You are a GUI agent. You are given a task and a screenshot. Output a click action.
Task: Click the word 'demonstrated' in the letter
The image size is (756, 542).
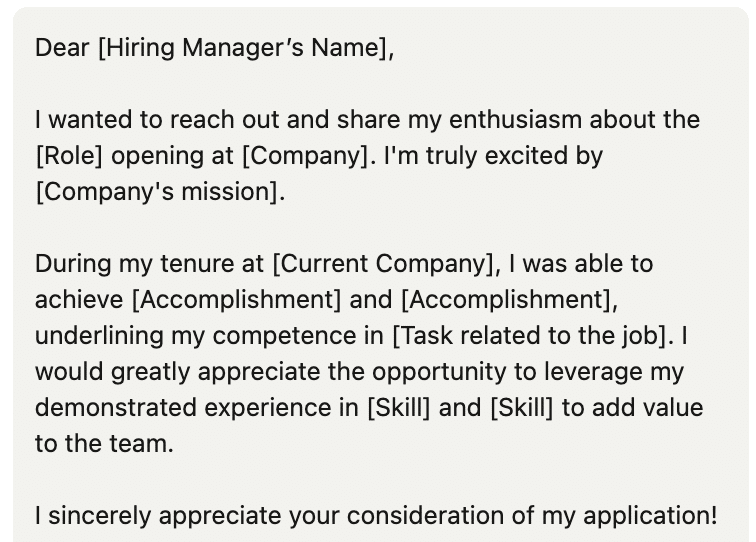(x=116, y=408)
